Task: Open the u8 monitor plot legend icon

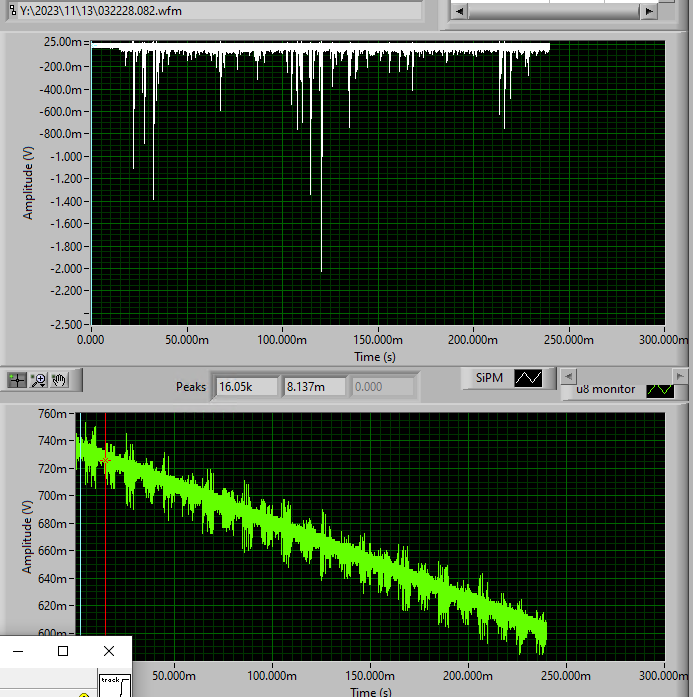Action: click(x=660, y=391)
